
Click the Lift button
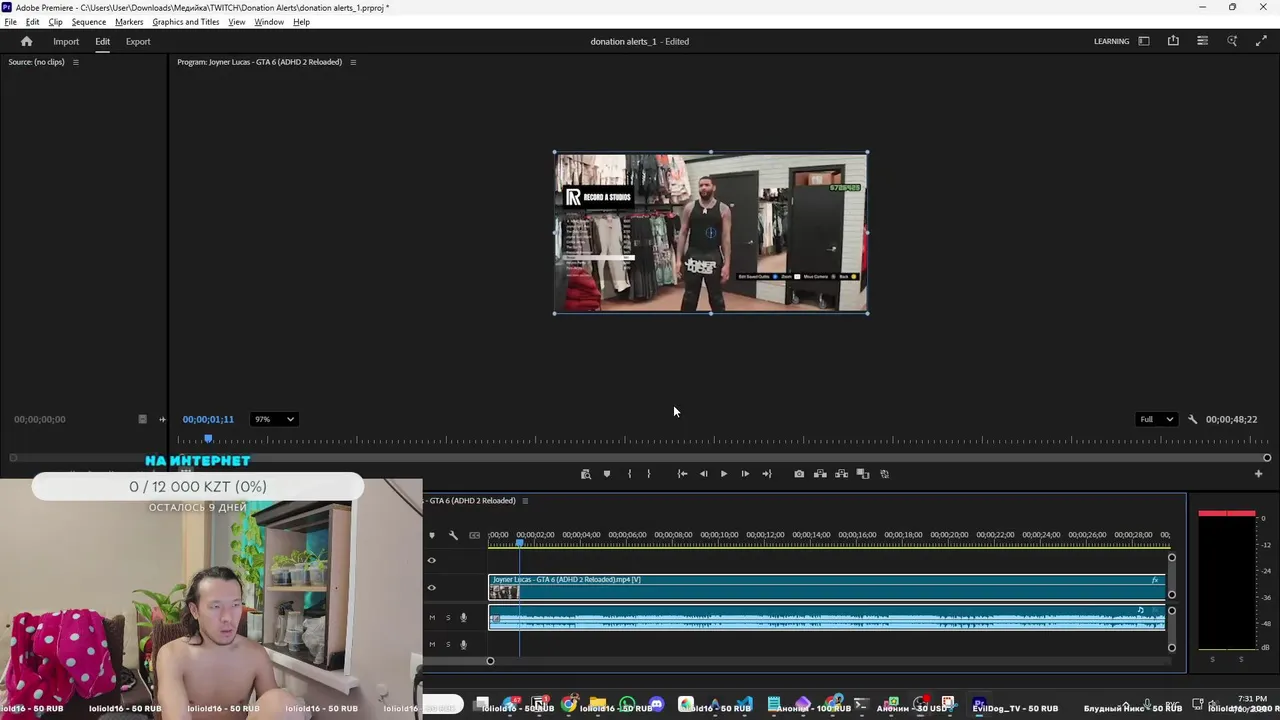click(x=820, y=474)
